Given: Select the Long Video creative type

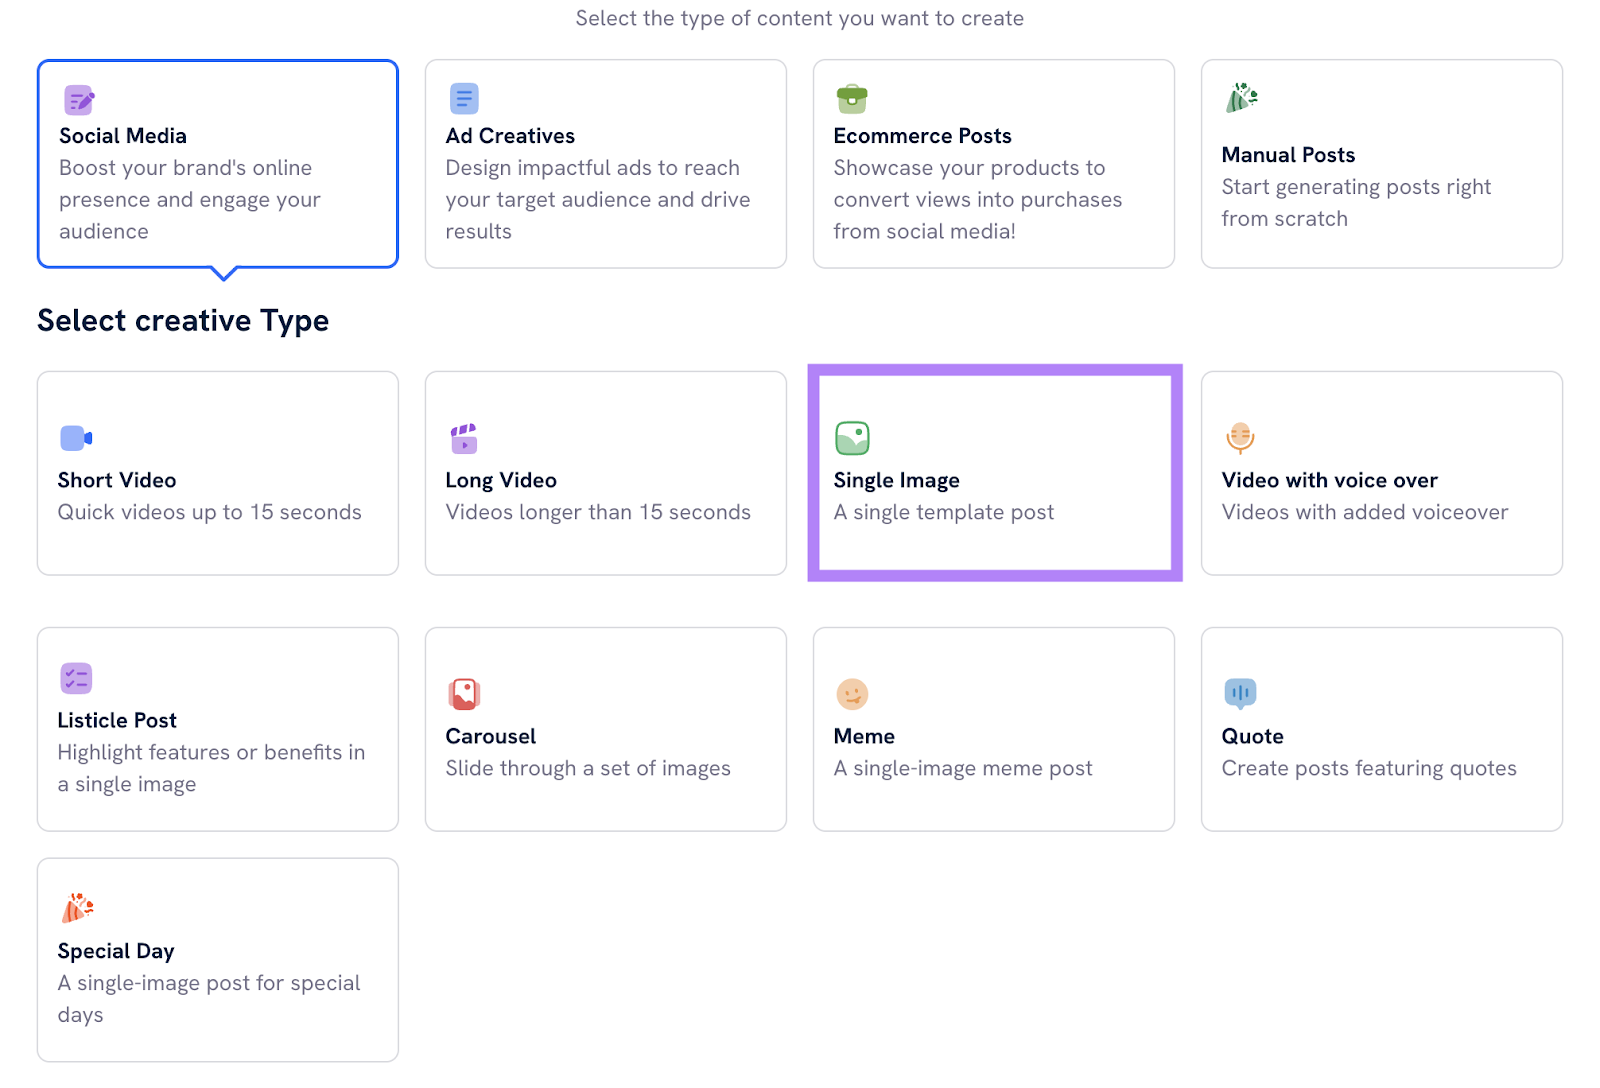Looking at the screenshot, I should [x=501, y=480].
